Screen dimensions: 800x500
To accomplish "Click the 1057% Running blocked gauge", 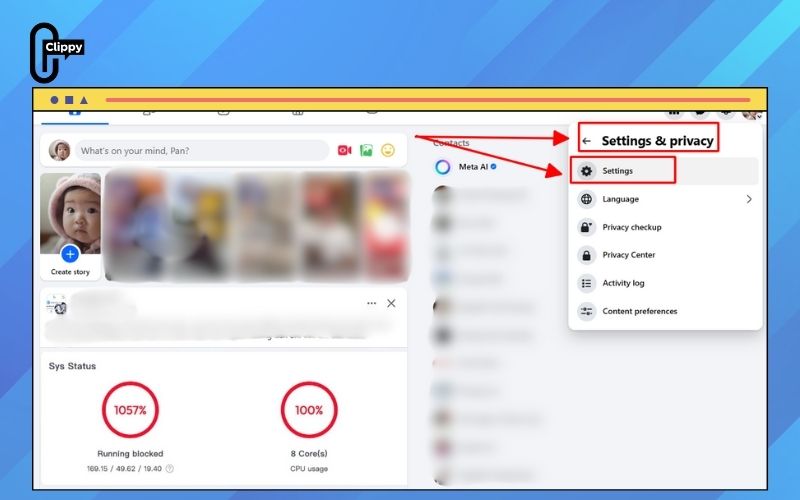I will pos(130,410).
